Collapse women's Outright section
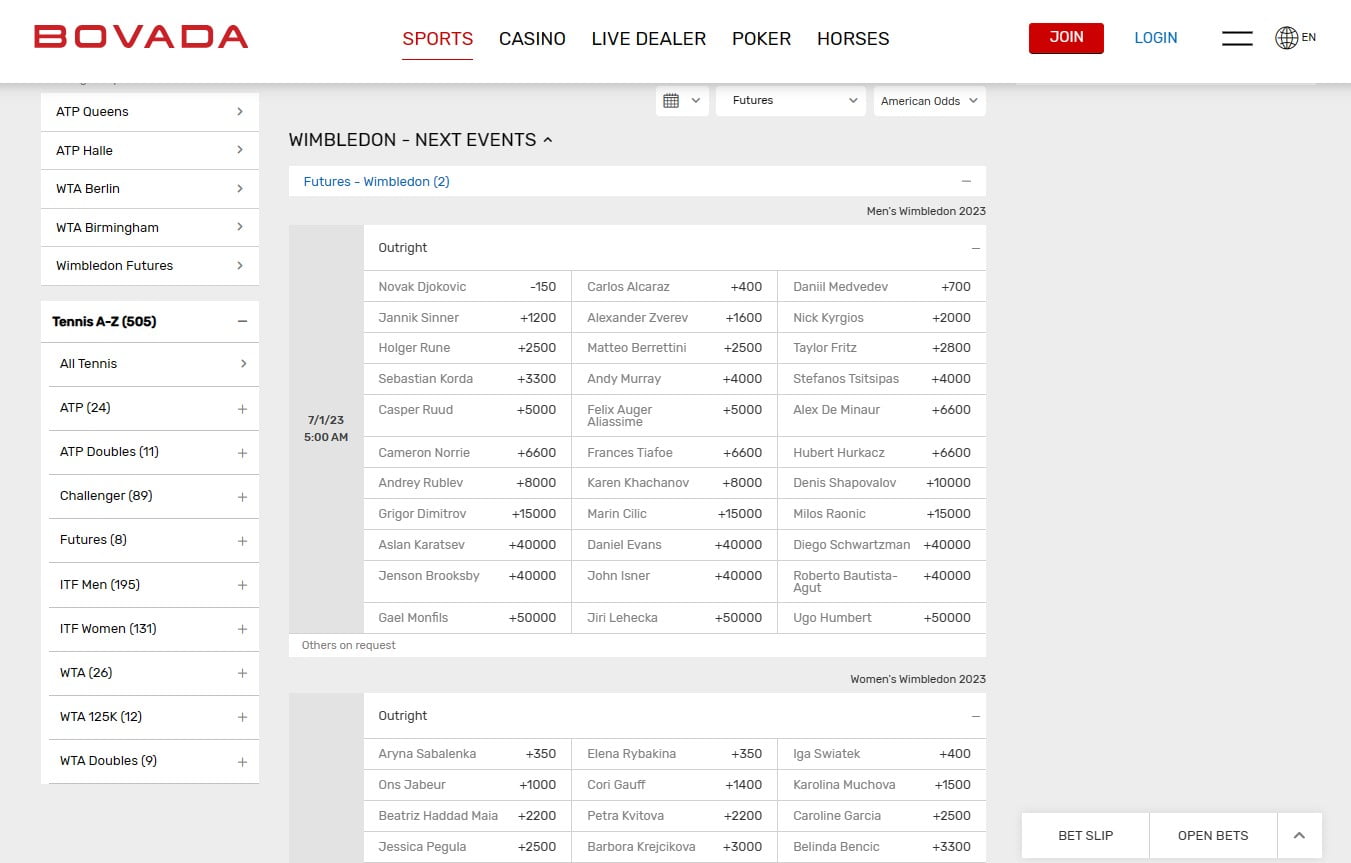This screenshot has width=1351, height=863. pyautogui.click(x=976, y=716)
